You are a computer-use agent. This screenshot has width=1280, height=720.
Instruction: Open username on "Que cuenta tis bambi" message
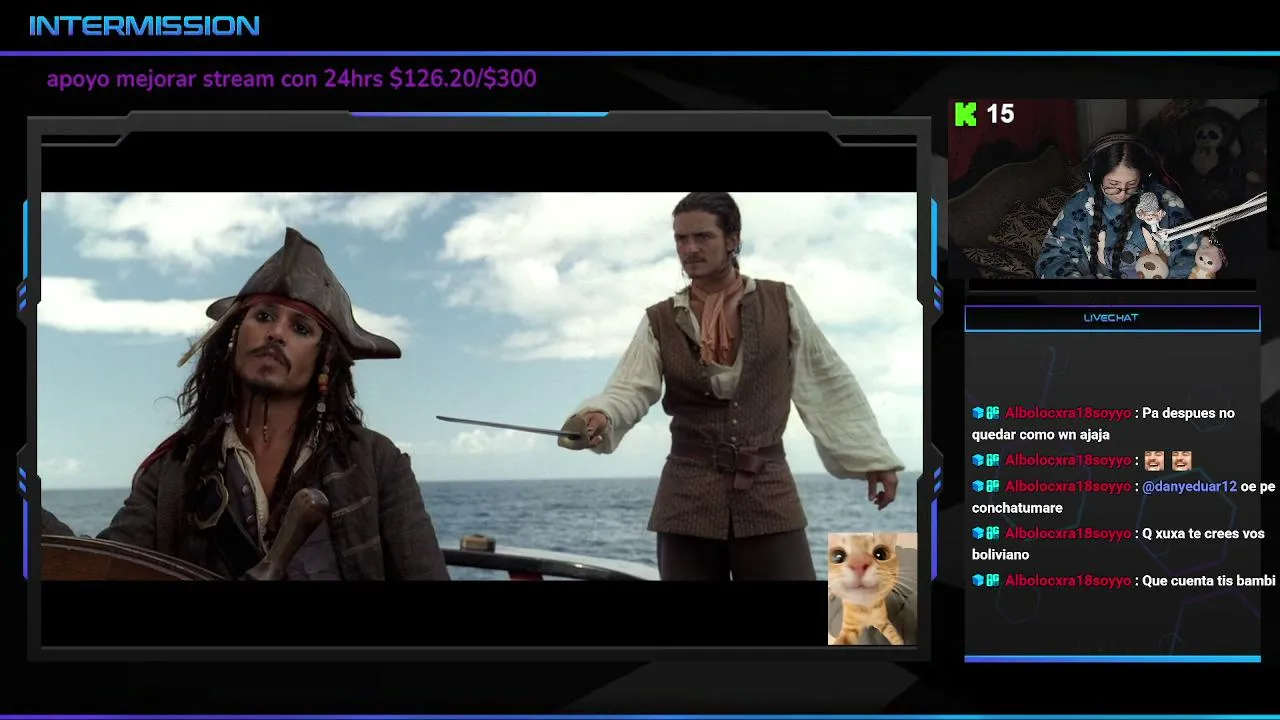coord(1068,581)
